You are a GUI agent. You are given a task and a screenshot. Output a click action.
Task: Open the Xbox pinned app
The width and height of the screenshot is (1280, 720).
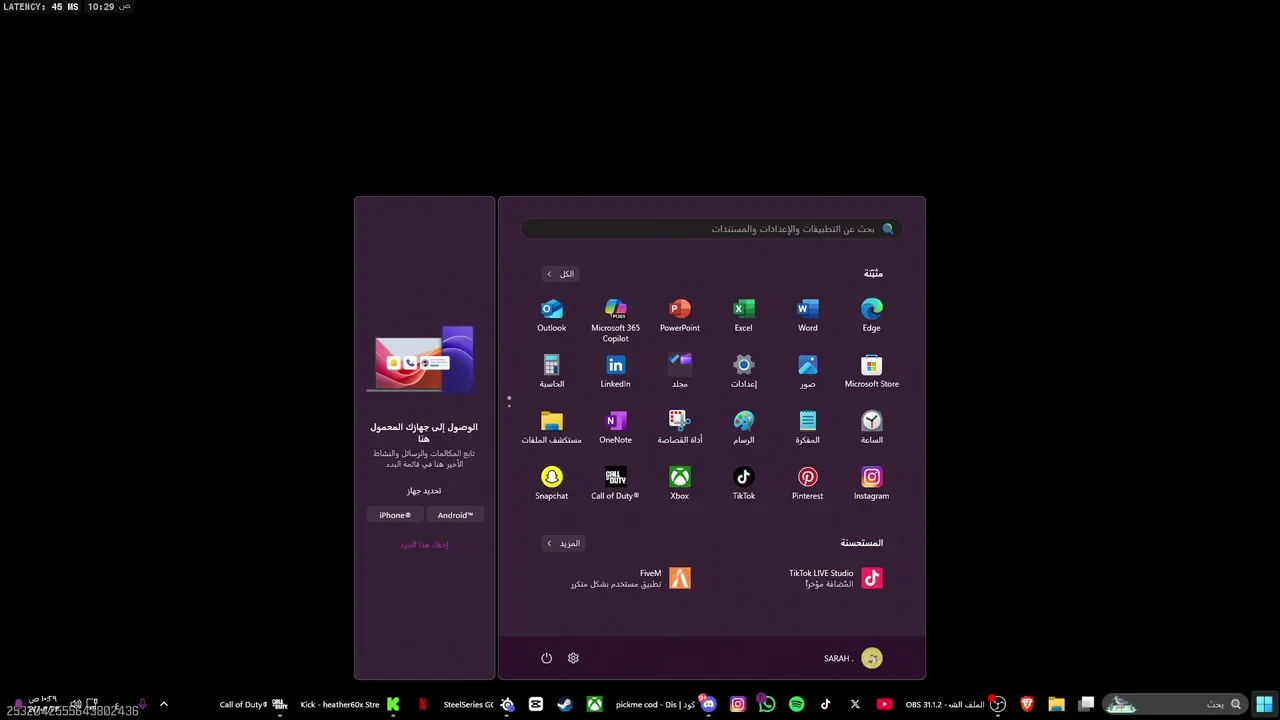coord(680,483)
